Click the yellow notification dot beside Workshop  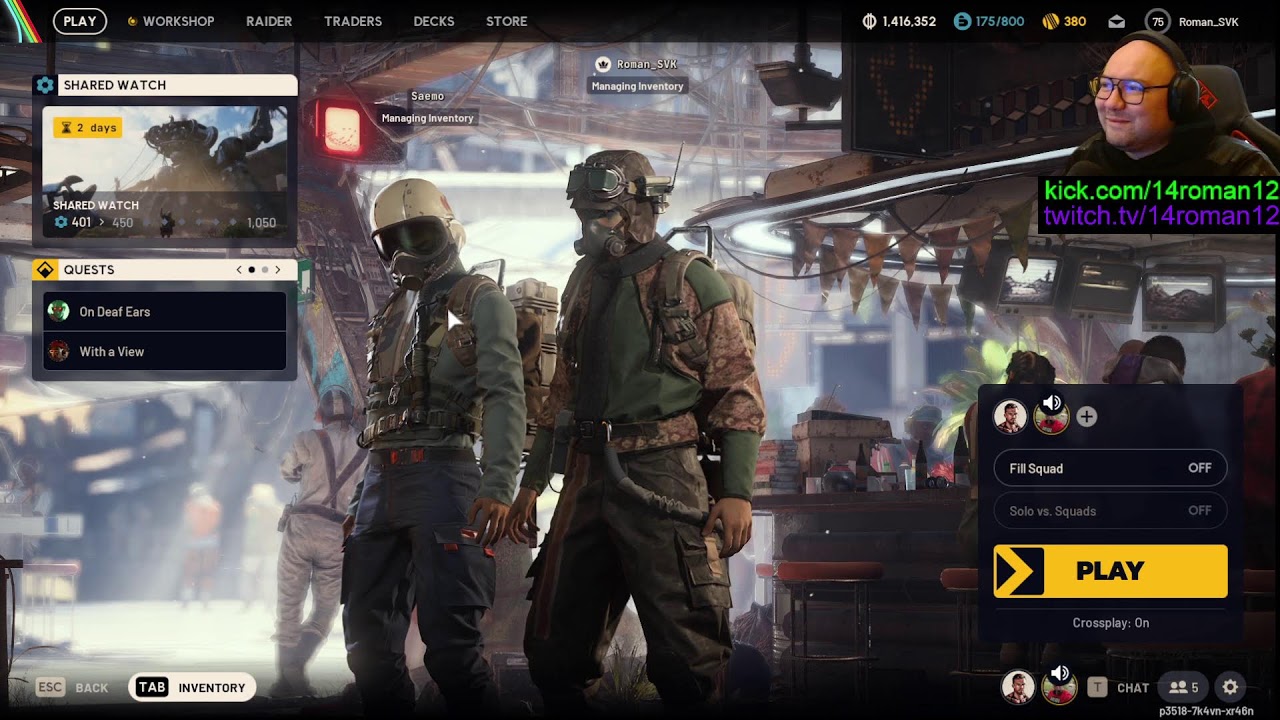(132, 21)
